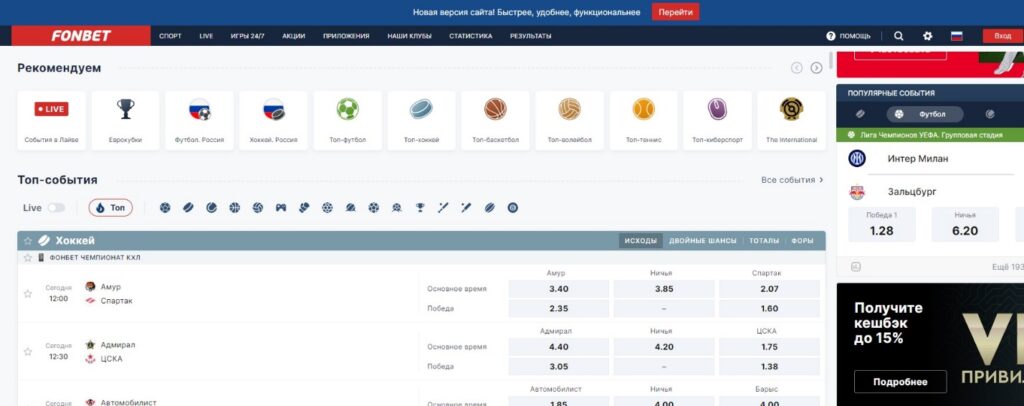Click Подробнее button on cashback banner
Image resolution: width=1024 pixels, height=406 pixels.
[x=900, y=382]
